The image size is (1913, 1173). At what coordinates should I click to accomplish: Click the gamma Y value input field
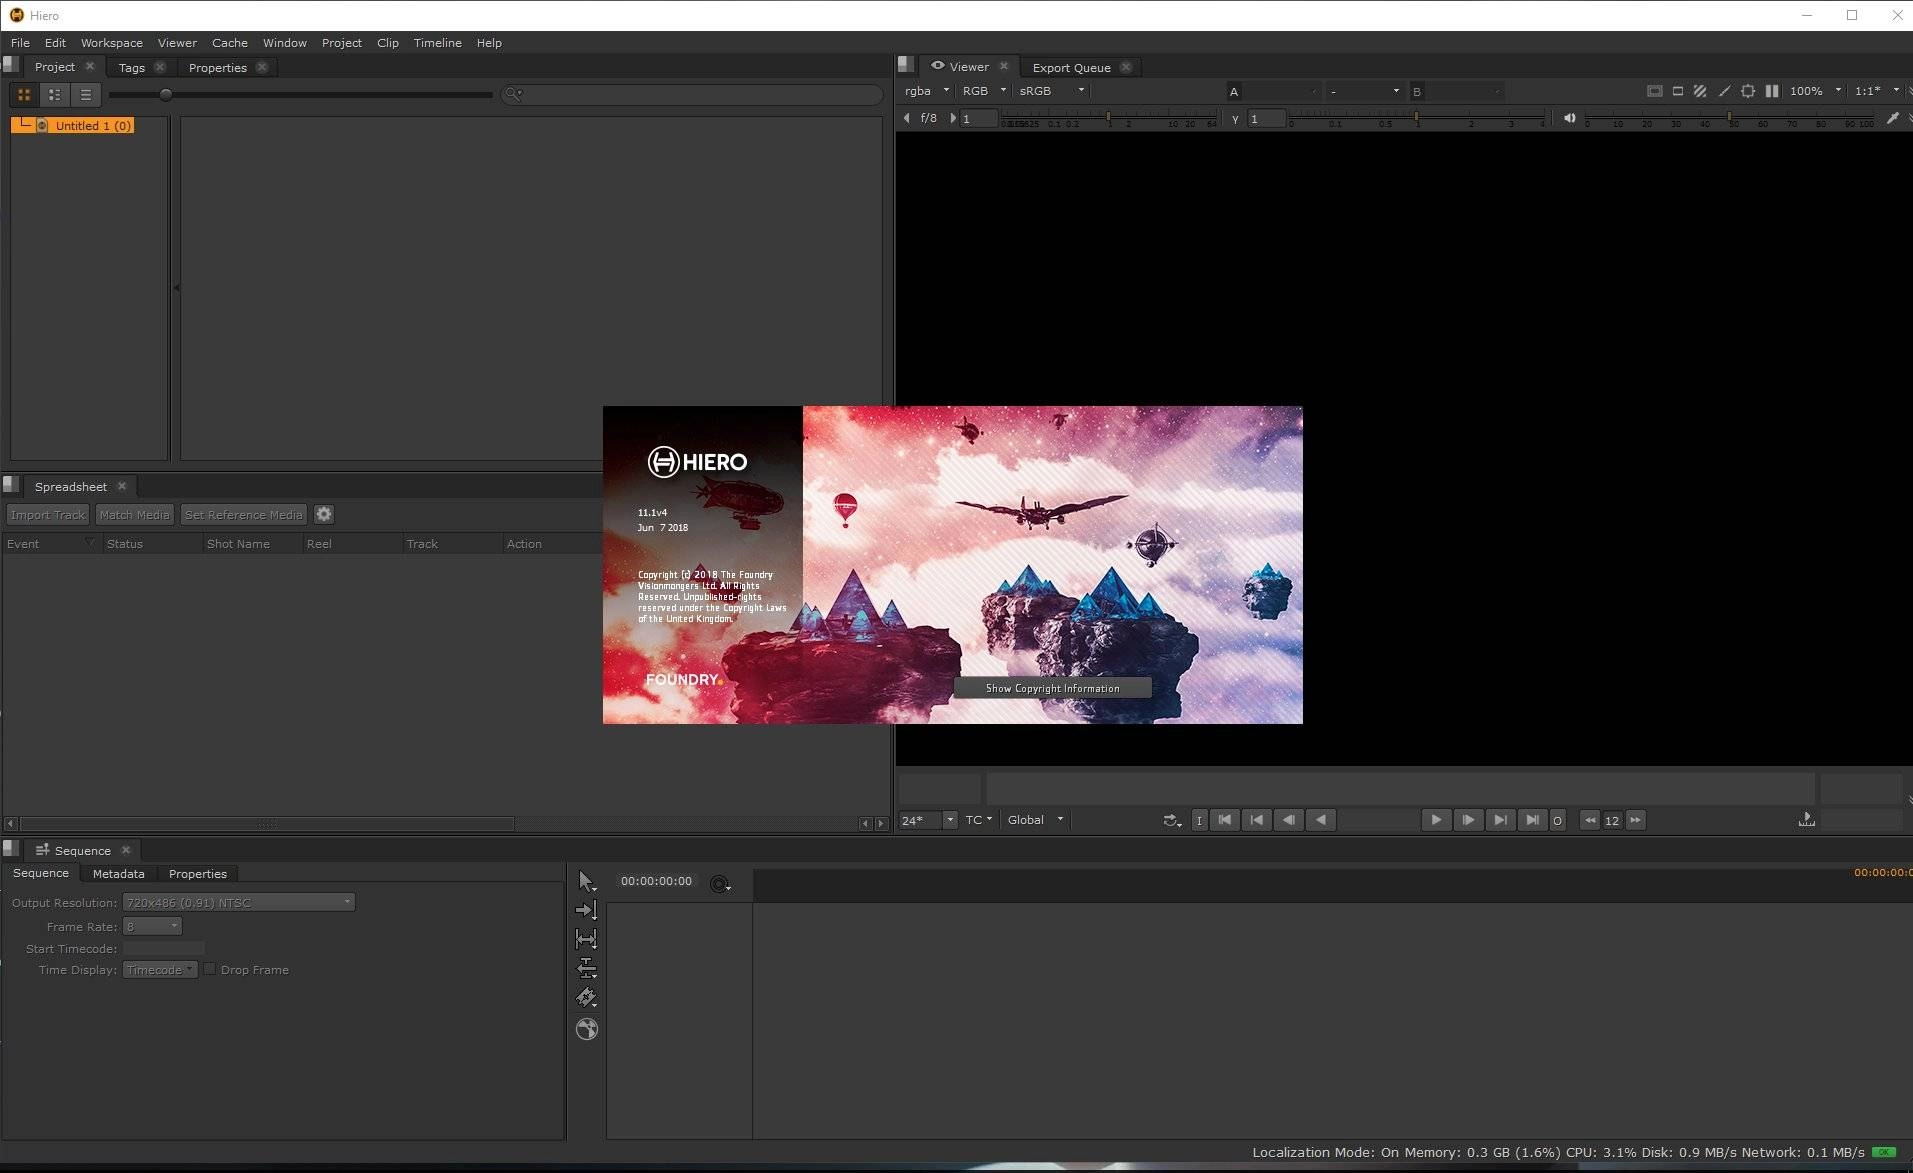(1266, 118)
